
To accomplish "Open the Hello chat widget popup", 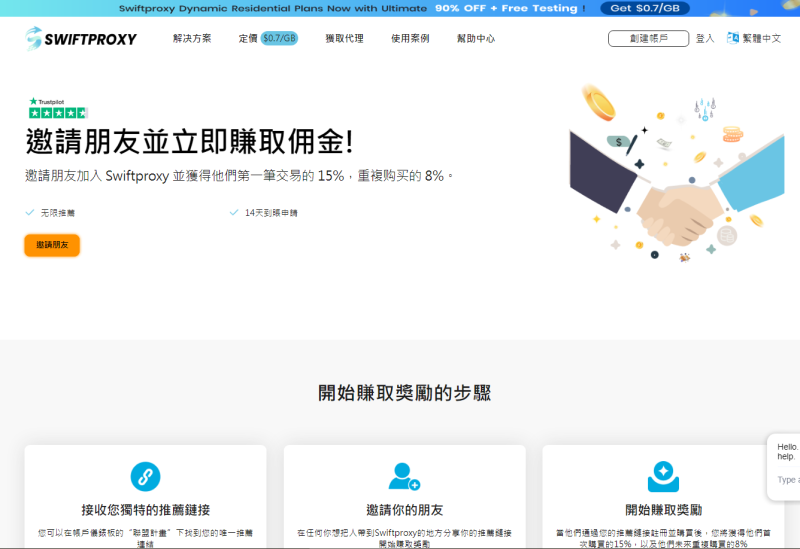I will (784, 466).
